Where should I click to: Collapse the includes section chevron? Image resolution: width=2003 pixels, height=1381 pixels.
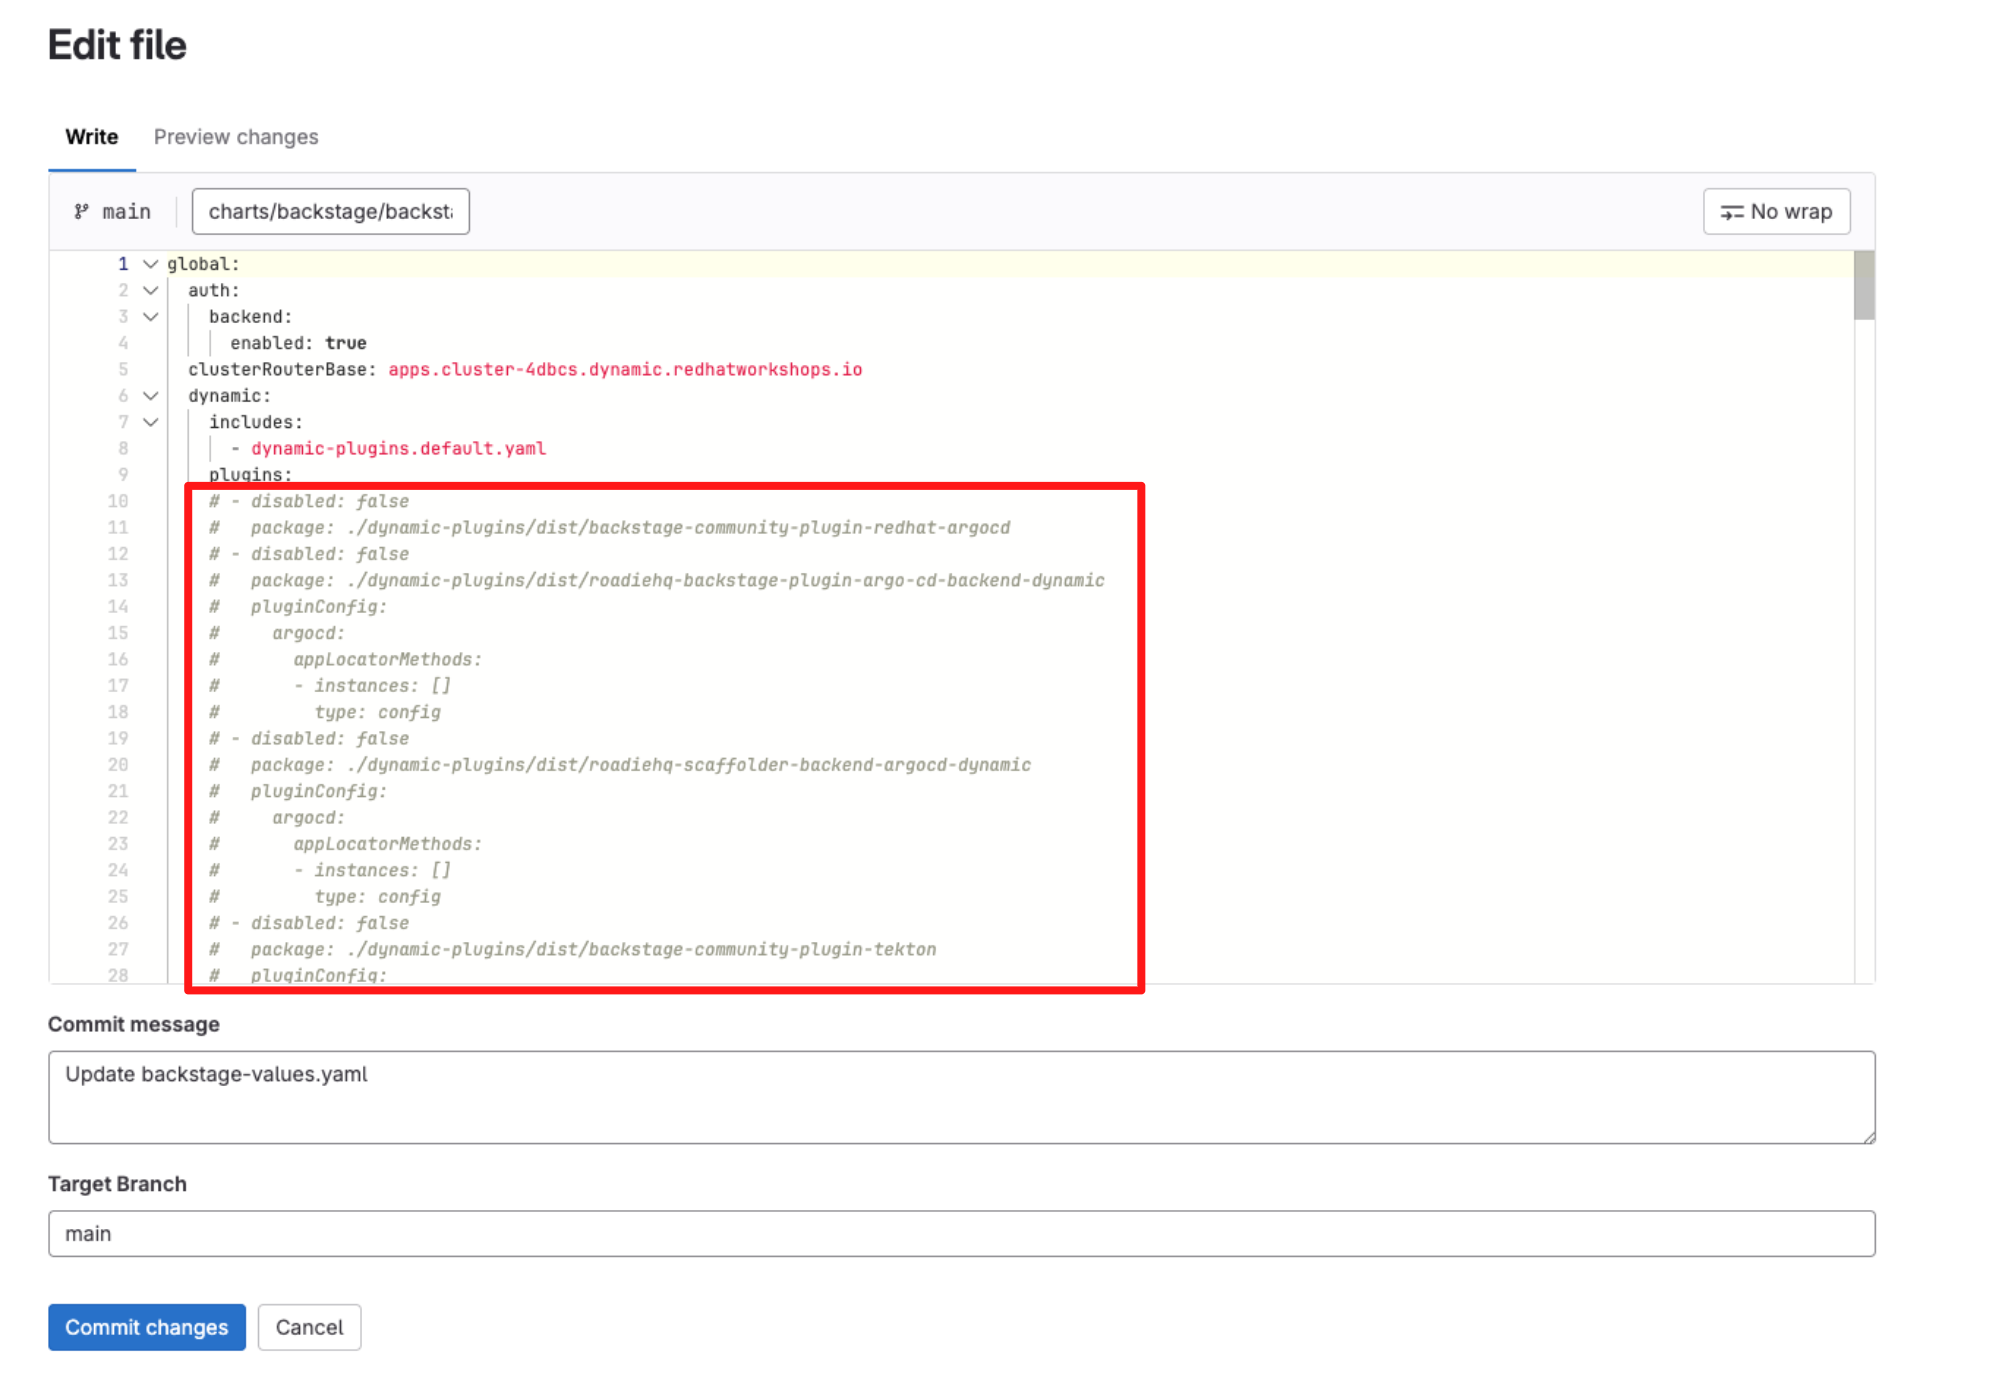pos(150,421)
